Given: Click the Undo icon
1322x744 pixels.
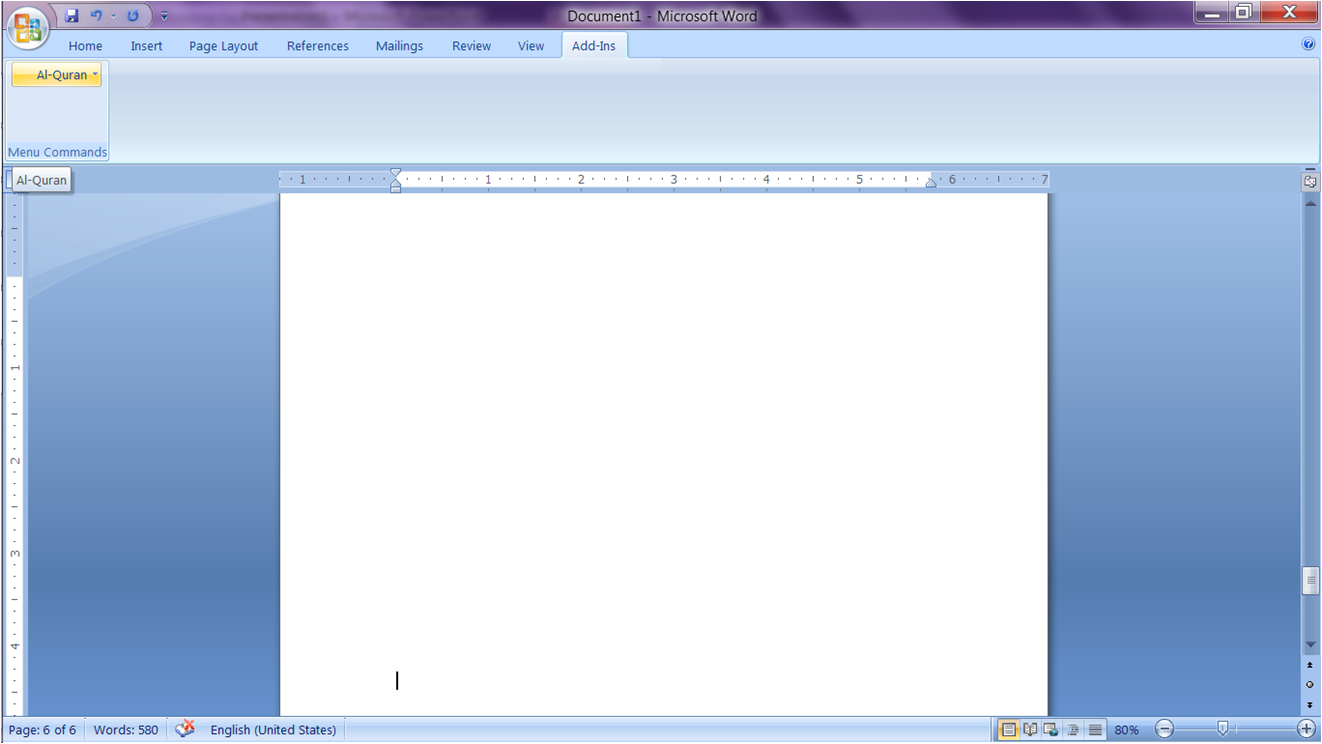Looking at the screenshot, I should pyautogui.click(x=95, y=15).
